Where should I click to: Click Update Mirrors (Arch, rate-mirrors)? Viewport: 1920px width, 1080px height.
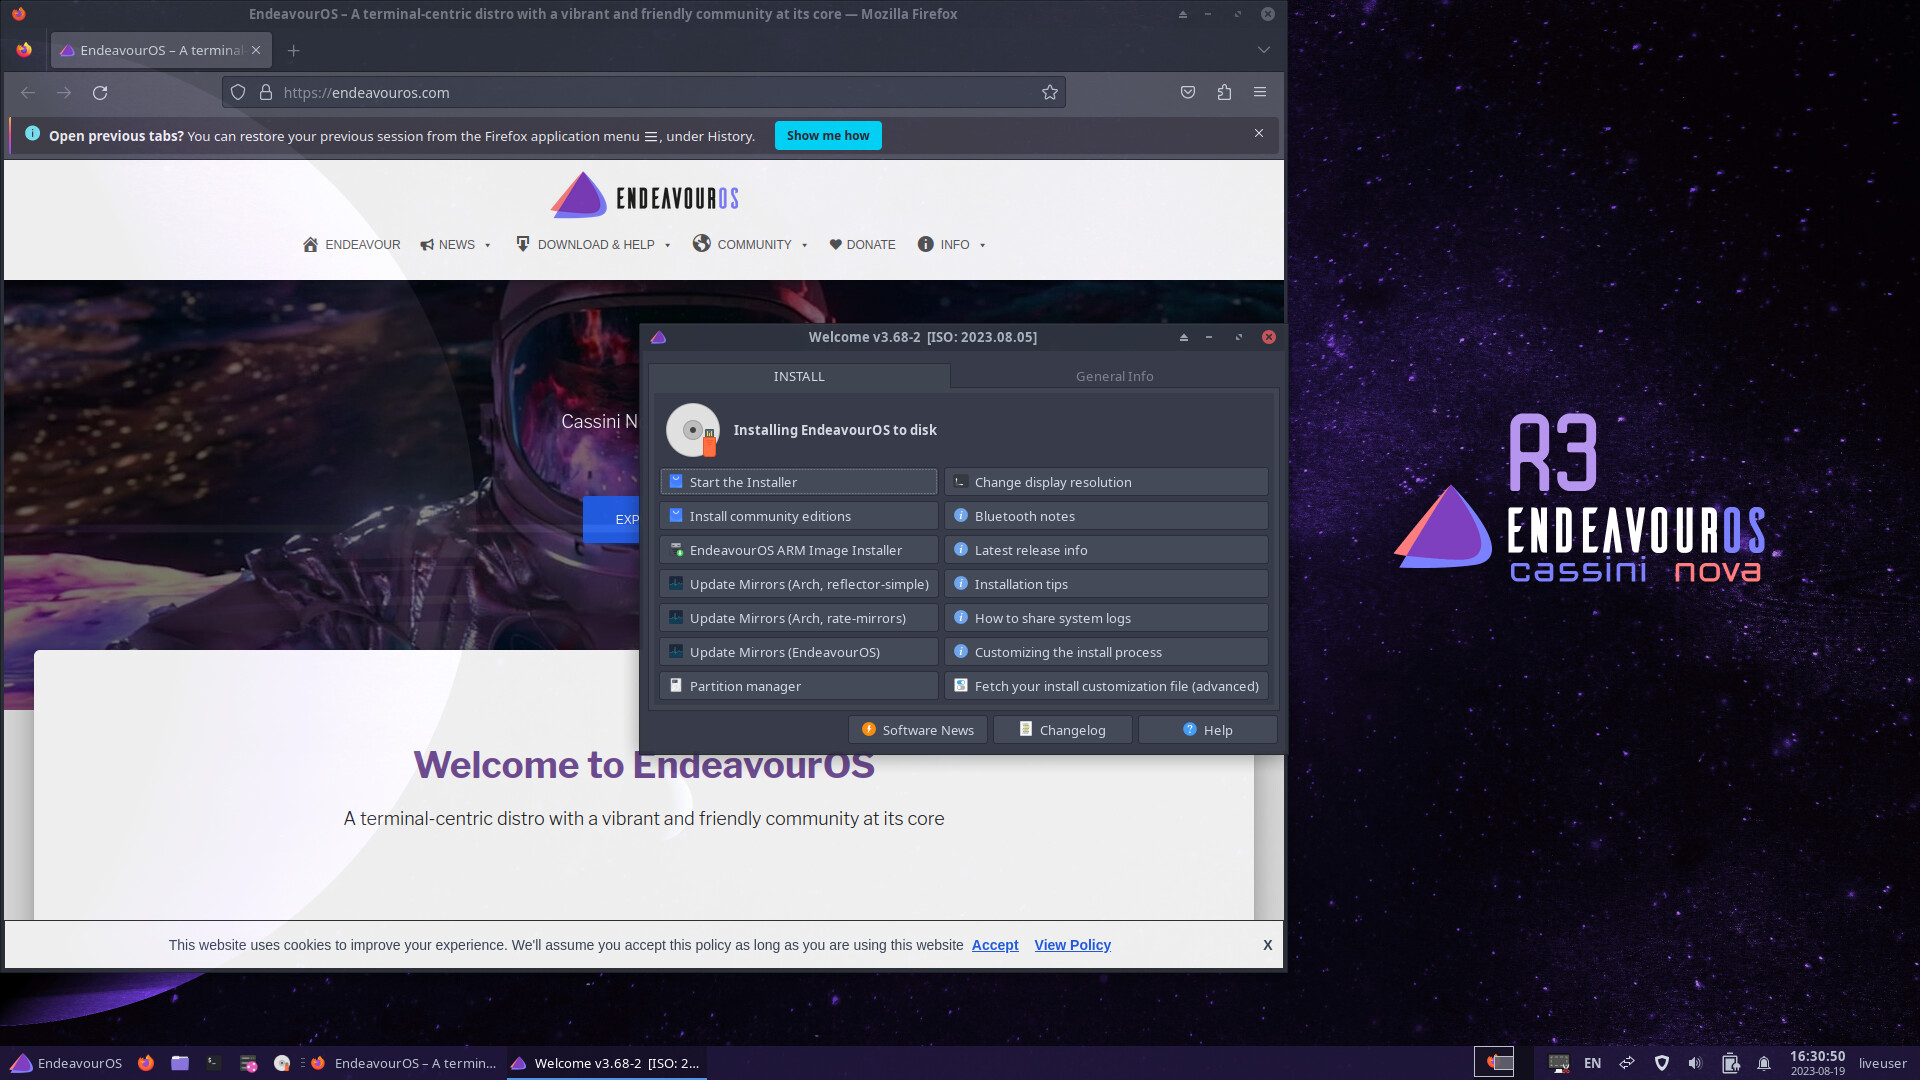(x=799, y=618)
